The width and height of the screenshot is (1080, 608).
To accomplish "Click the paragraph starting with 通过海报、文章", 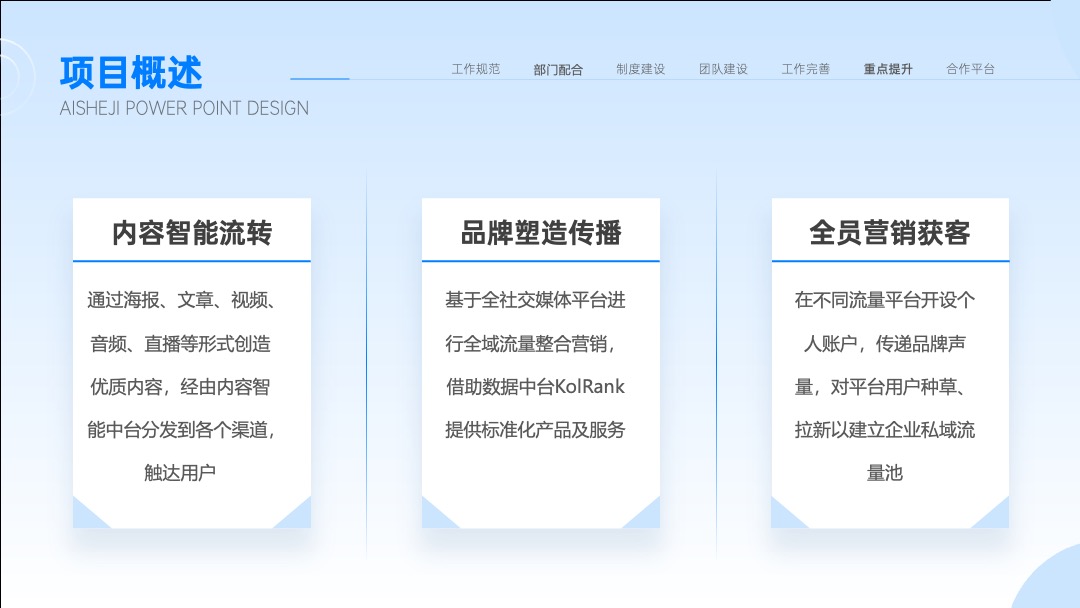I will pyautogui.click(x=180, y=386).
